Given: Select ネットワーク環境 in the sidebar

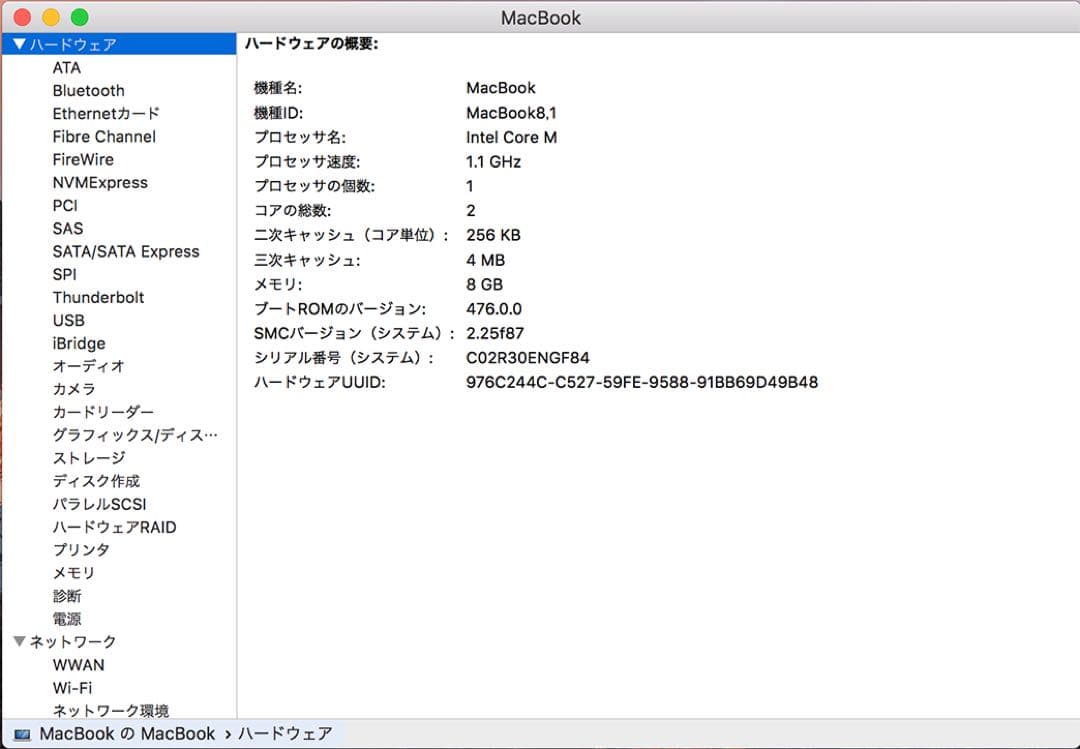Looking at the screenshot, I should [x=110, y=710].
